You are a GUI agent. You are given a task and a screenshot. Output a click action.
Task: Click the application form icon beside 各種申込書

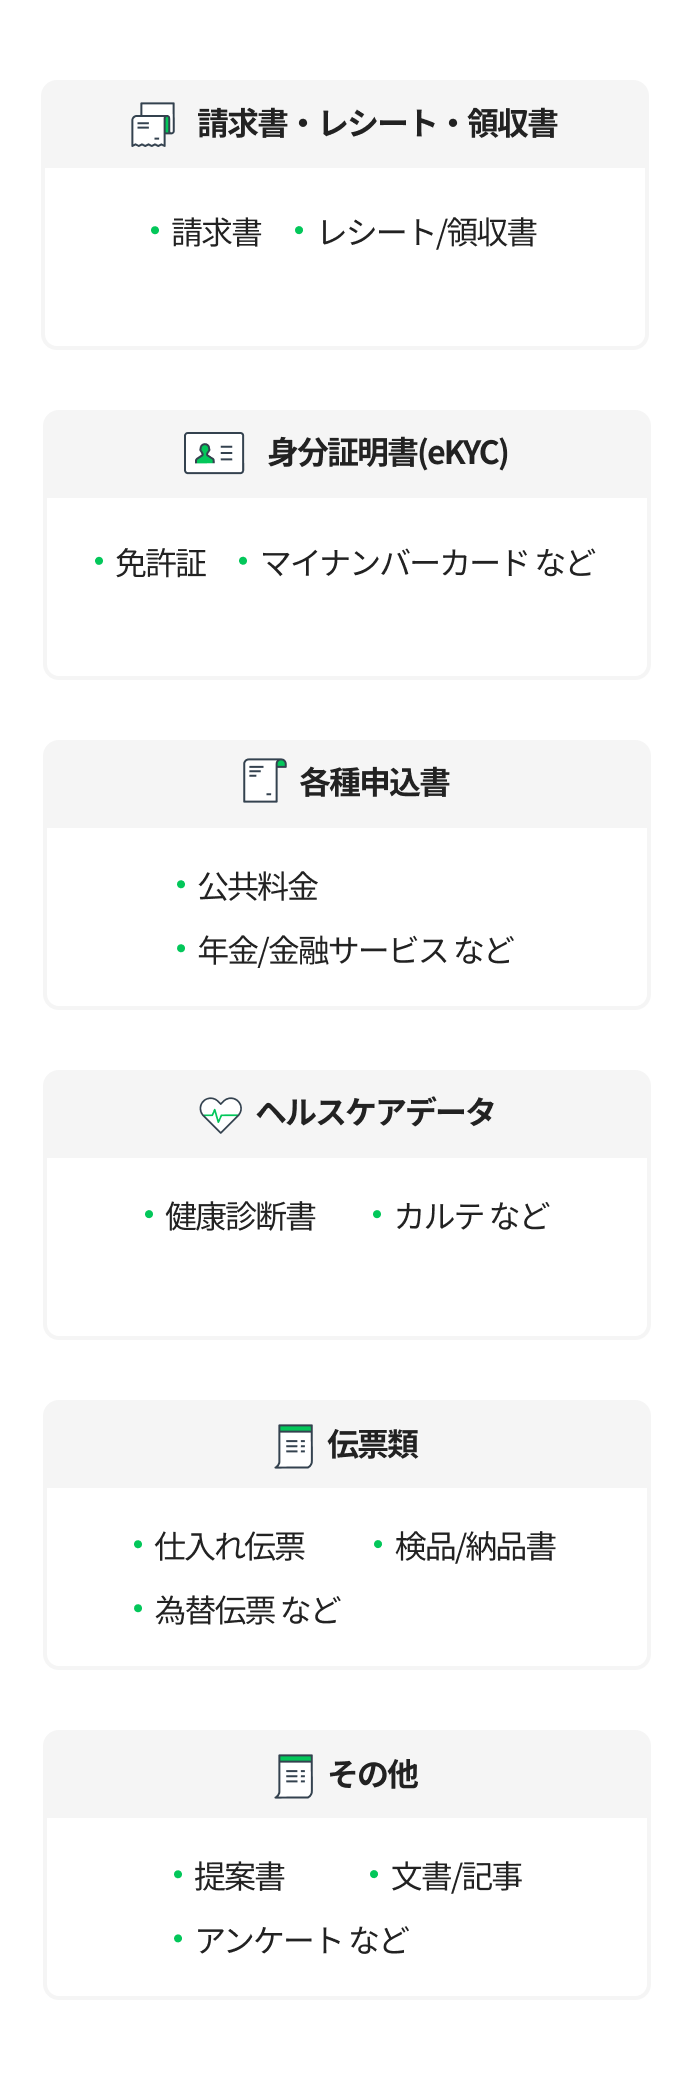tap(264, 781)
